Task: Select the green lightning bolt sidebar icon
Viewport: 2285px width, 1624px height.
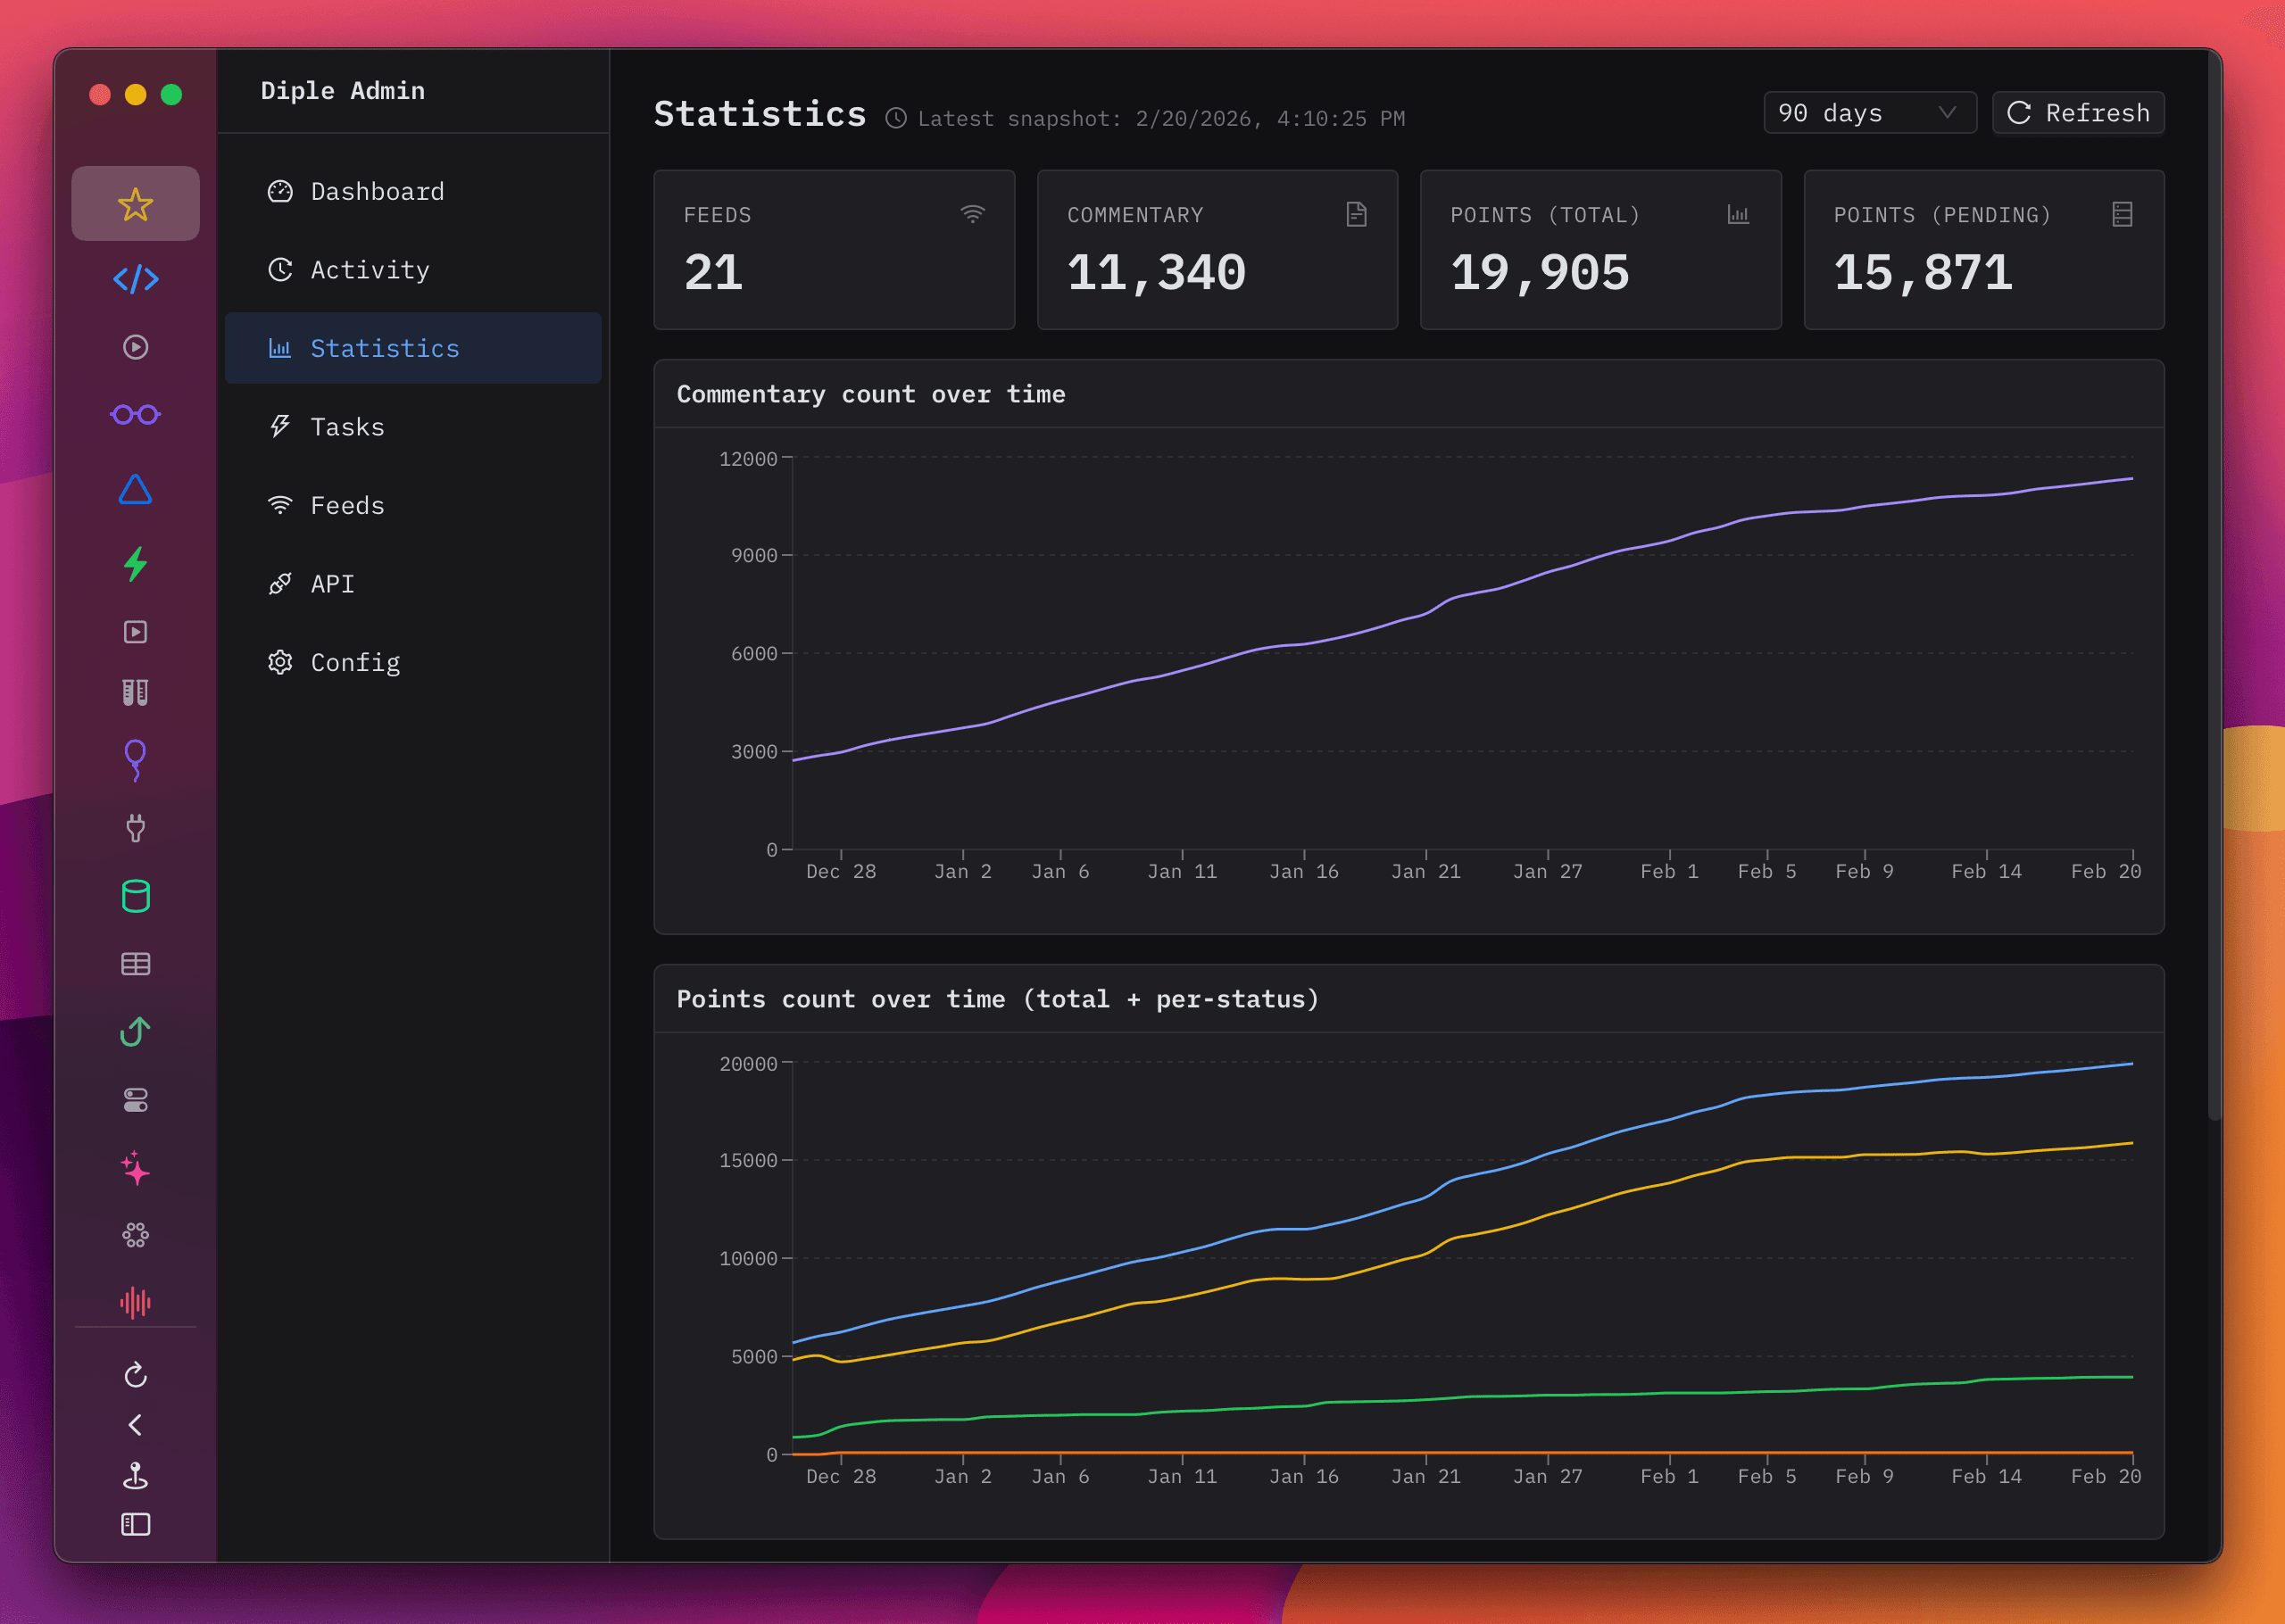Action: click(135, 564)
